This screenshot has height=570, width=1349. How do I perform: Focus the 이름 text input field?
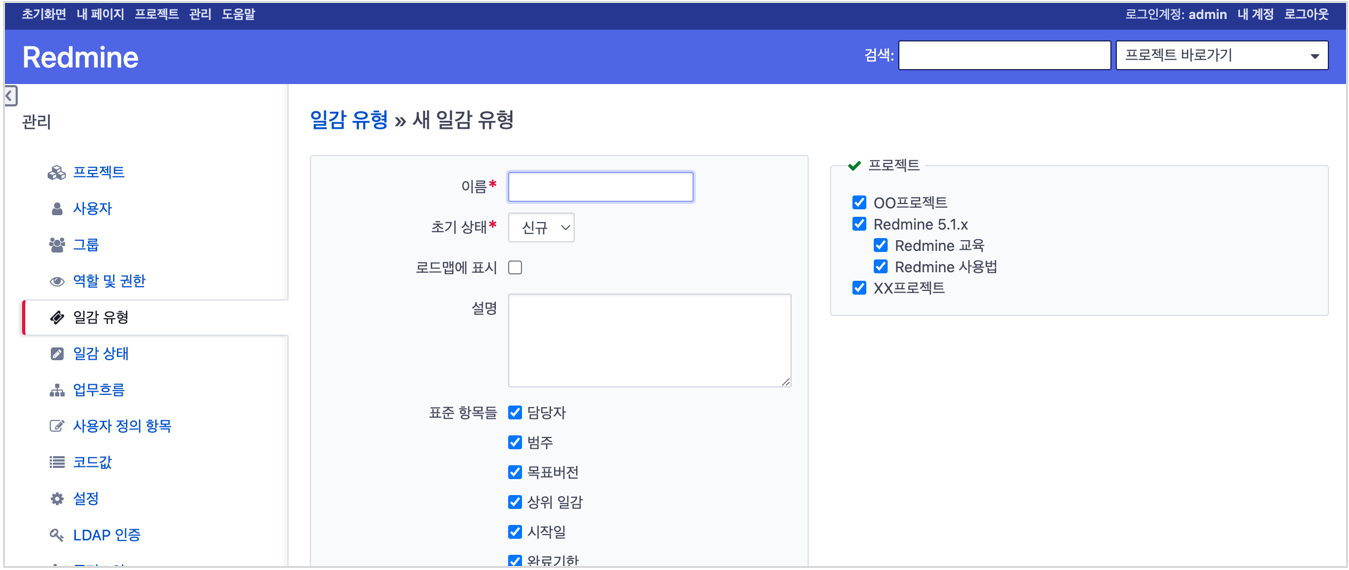601,187
